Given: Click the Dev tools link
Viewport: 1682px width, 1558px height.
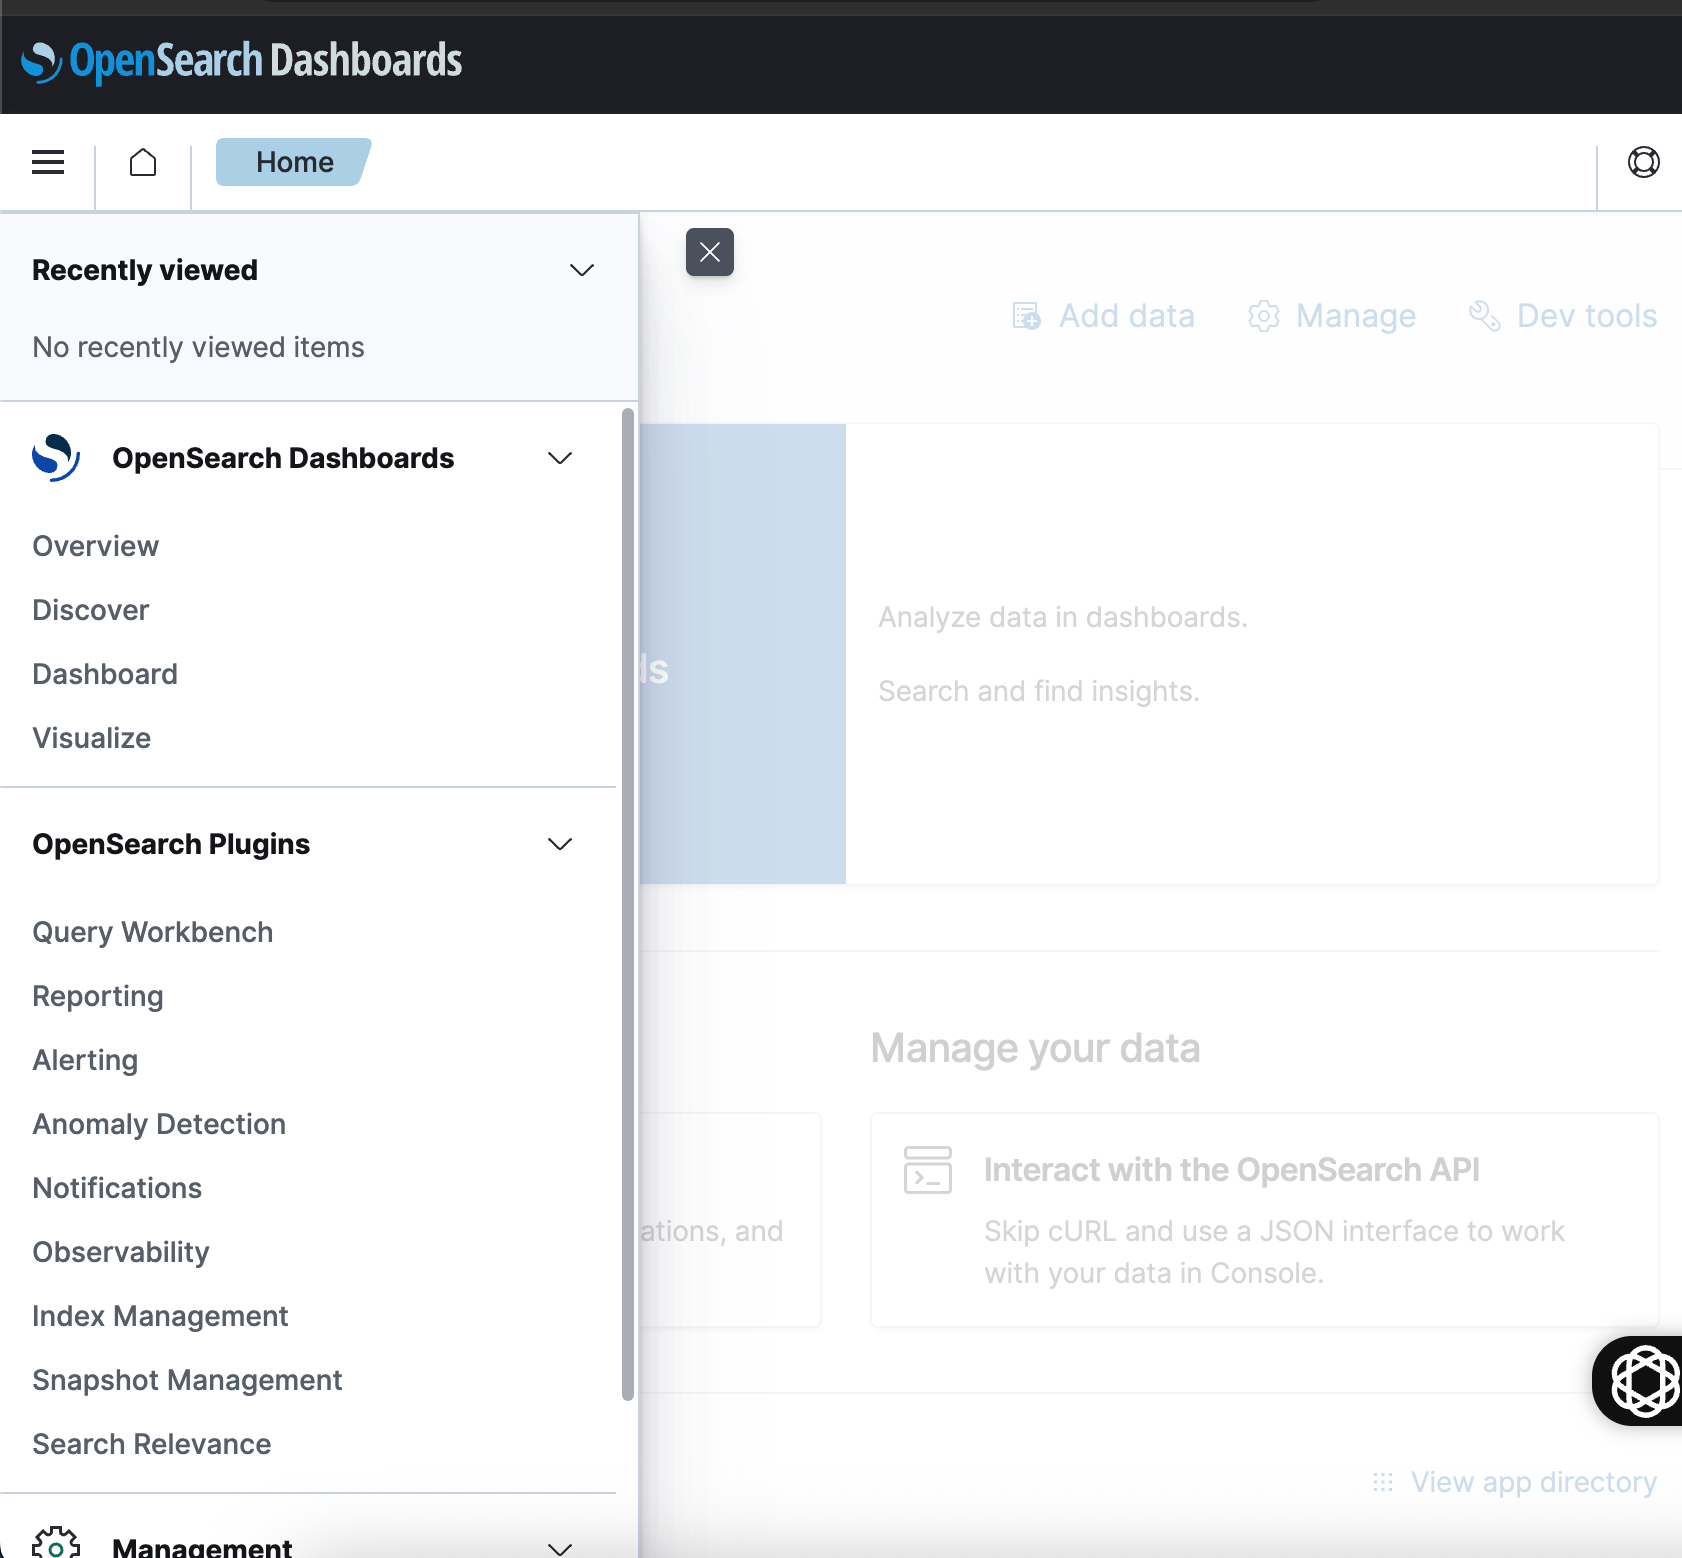Looking at the screenshot, I should pyautogui.click(x=1563, y=316).
